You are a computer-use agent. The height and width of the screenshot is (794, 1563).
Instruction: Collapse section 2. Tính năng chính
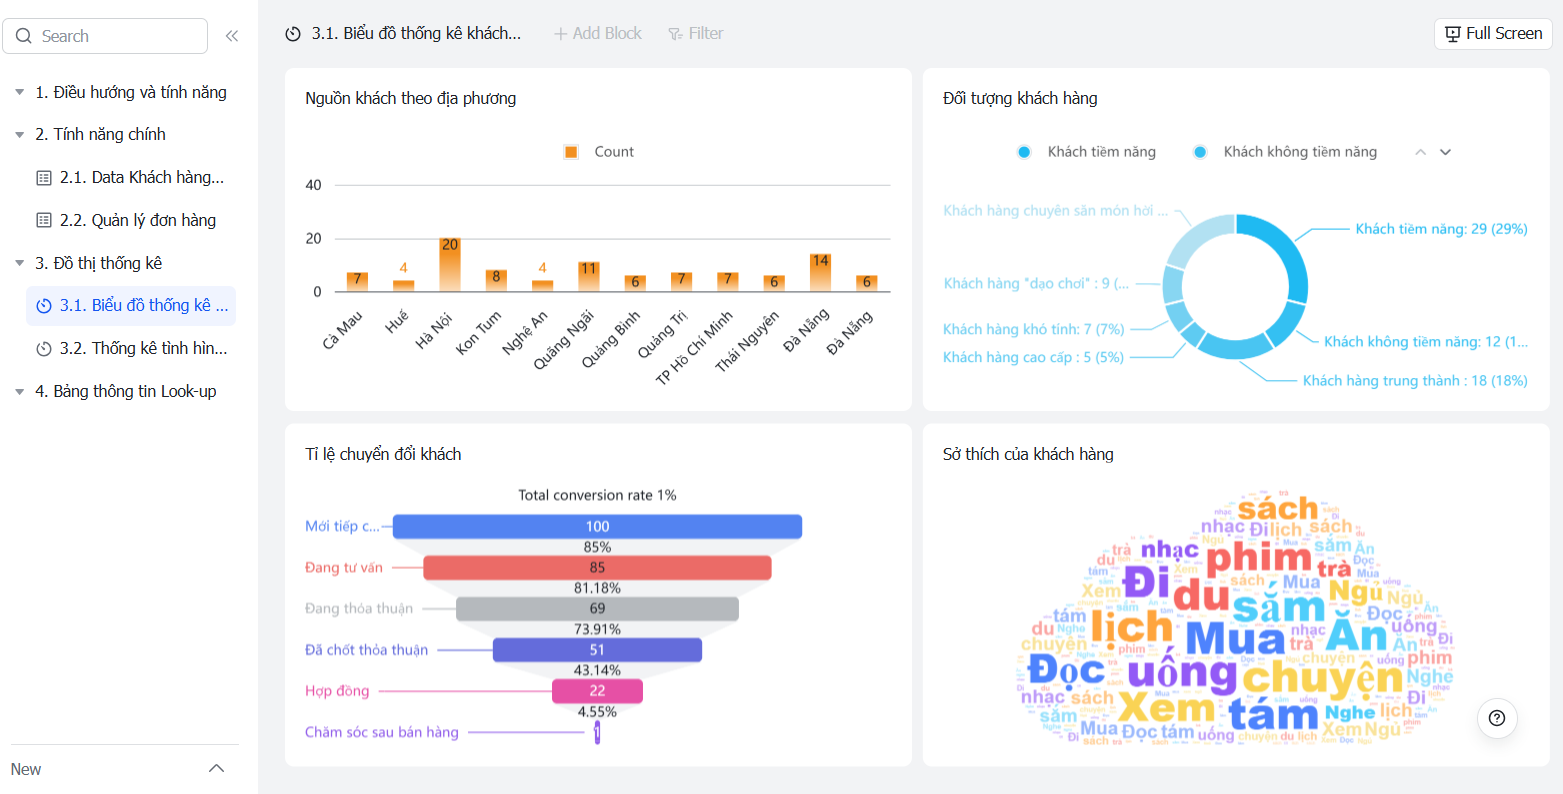point(19,135)
